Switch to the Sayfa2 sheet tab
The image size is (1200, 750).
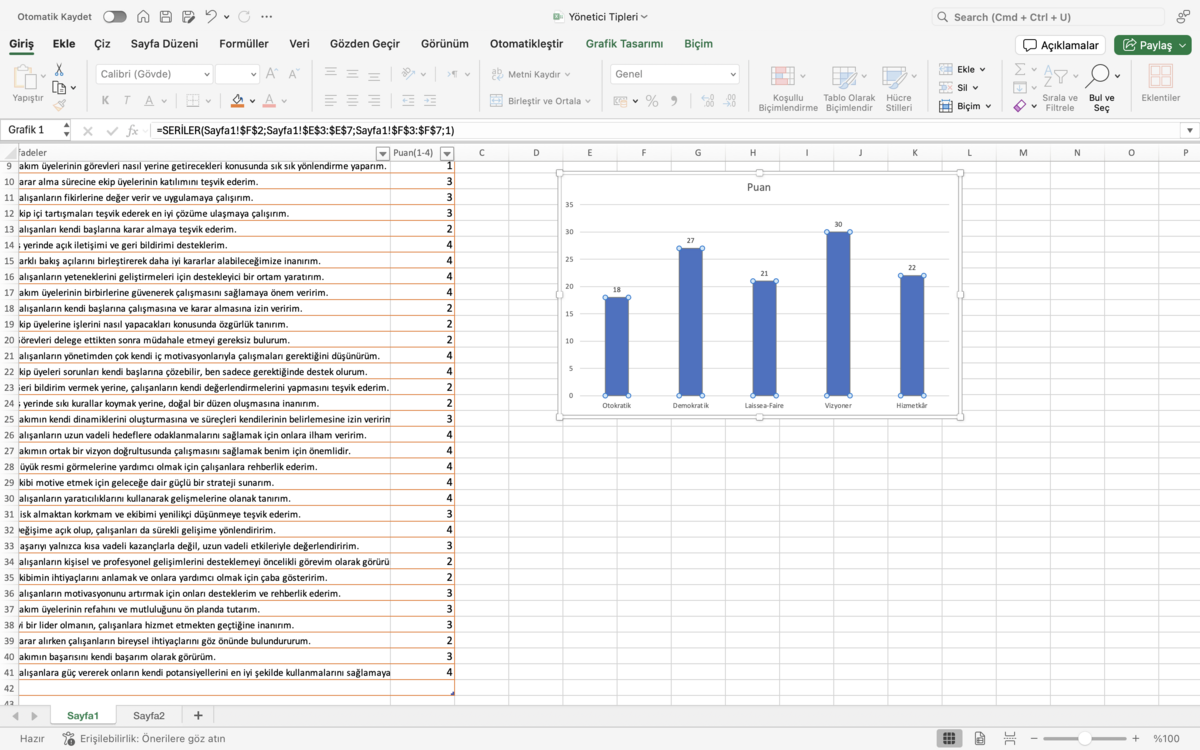149,716
